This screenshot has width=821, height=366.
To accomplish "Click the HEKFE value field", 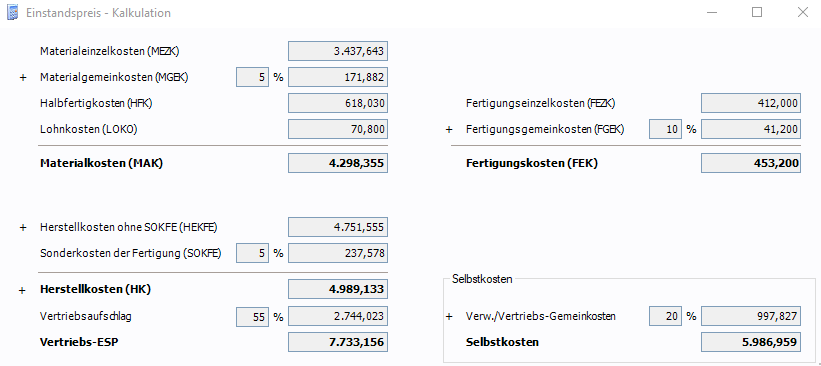I will [x=338, y=227].
